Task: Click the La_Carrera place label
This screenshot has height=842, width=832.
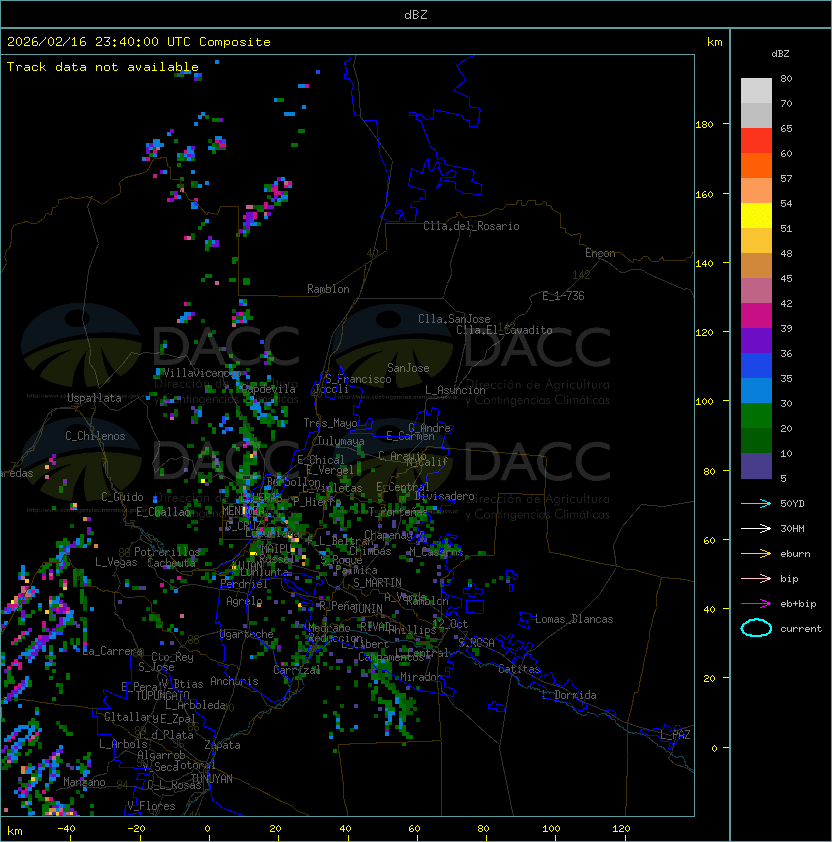Action: coord(113,651)
